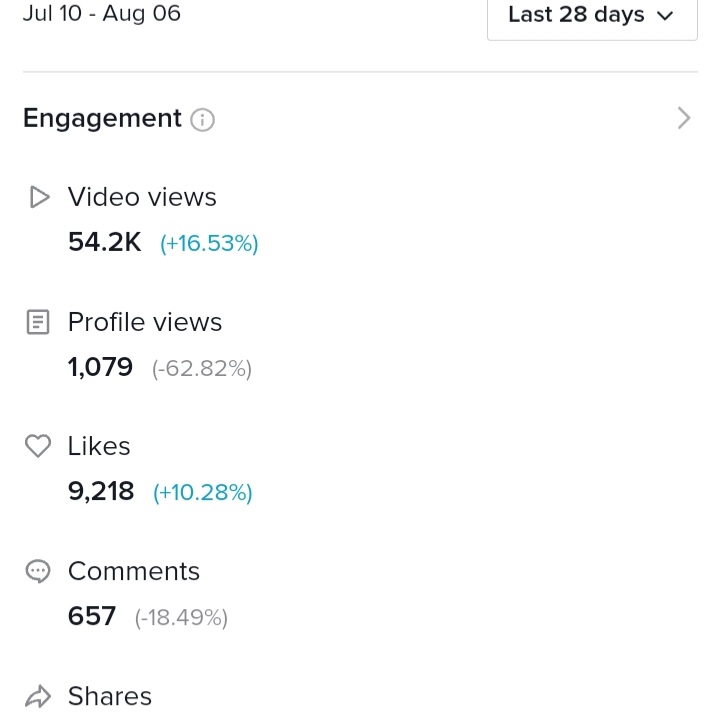Click the 54.2K video views count

point(105,242)
